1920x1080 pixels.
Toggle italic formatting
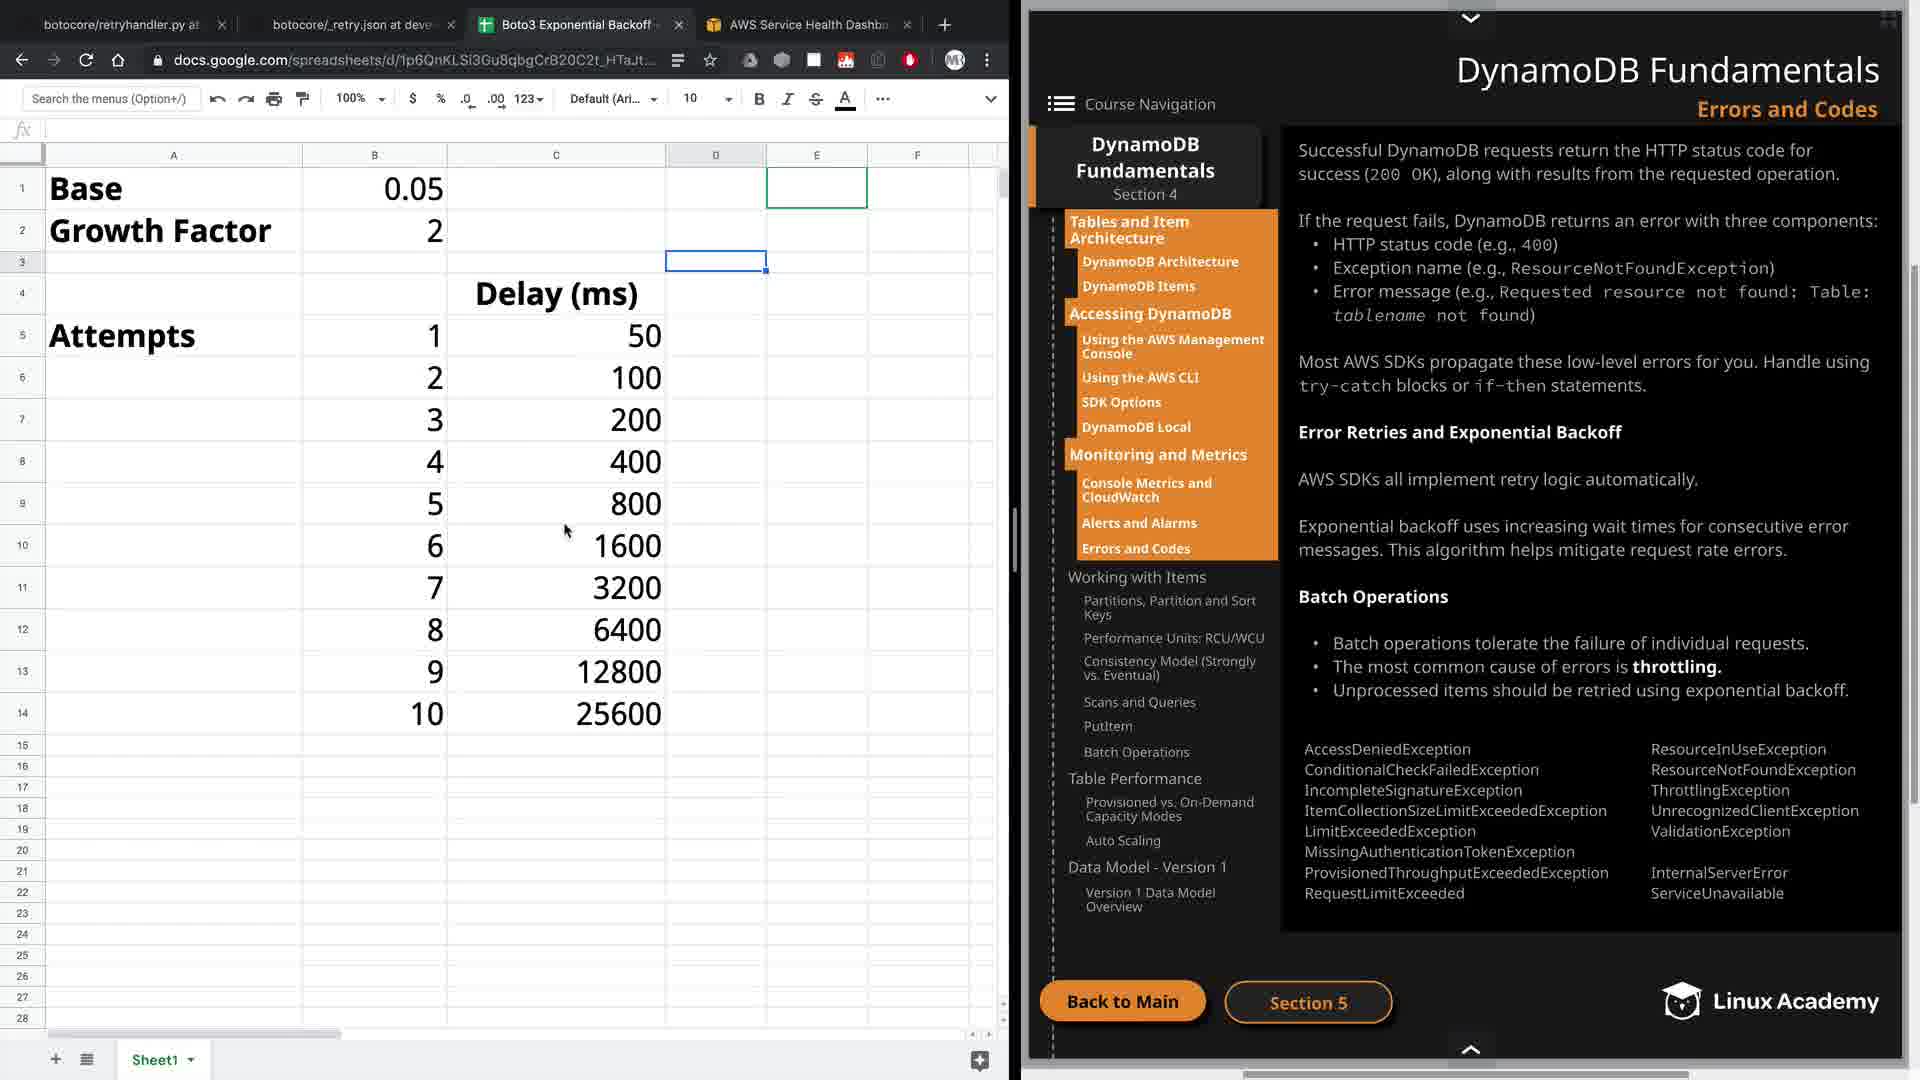[788, 99]
